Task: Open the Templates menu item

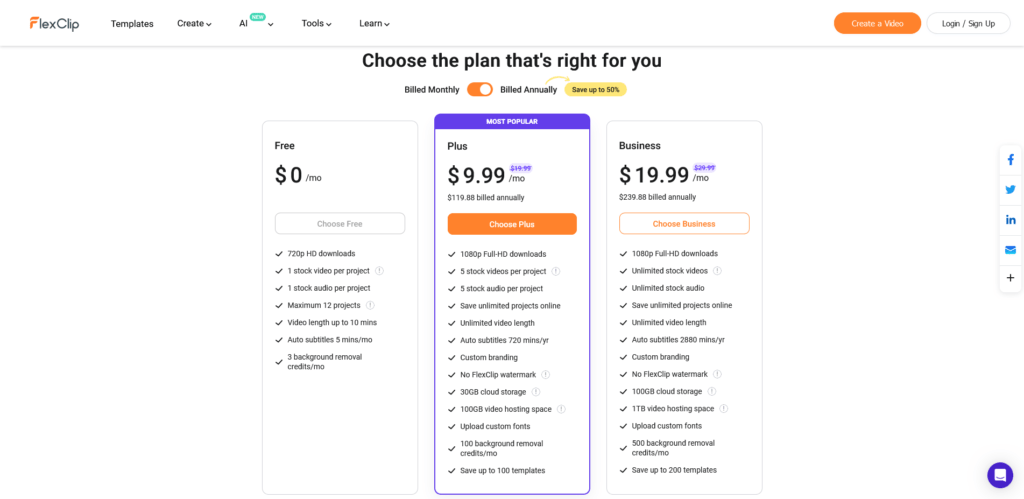Action: click(x=132, y=24)
